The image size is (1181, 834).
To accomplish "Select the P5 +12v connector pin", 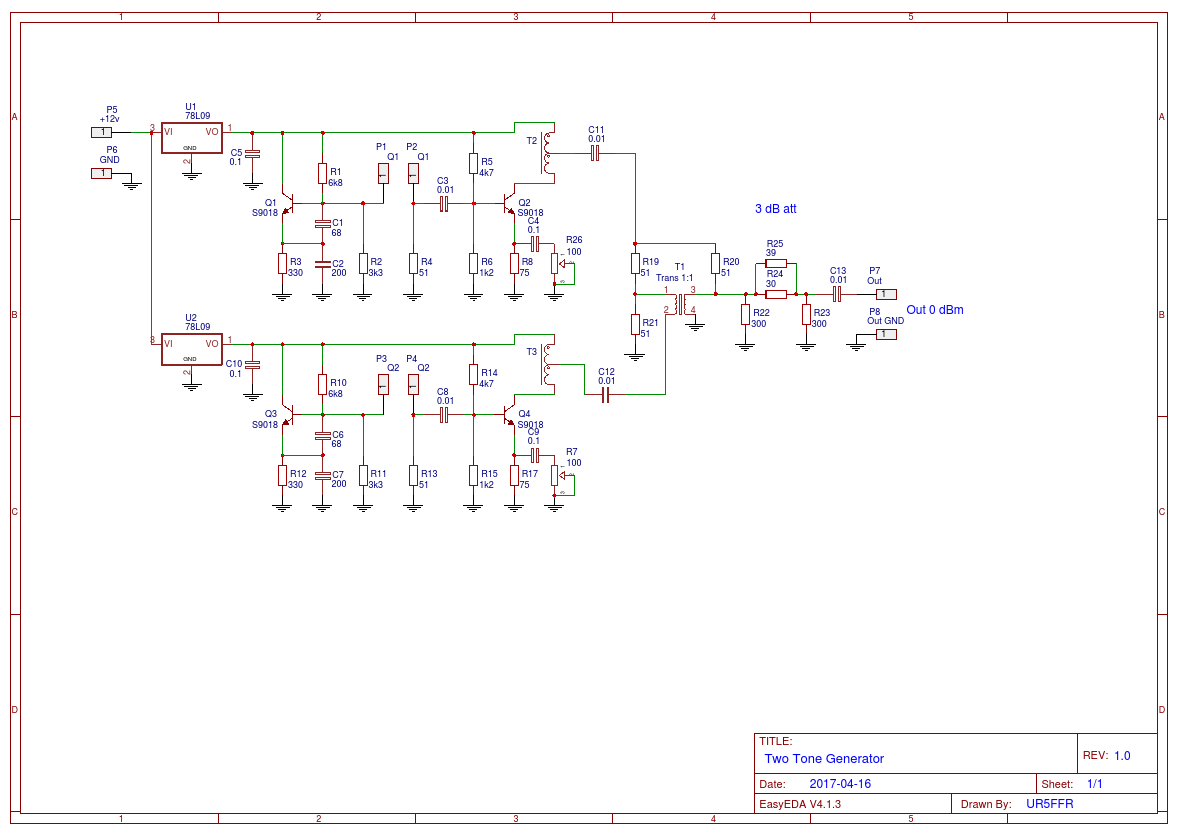I will tap(102, 132).
